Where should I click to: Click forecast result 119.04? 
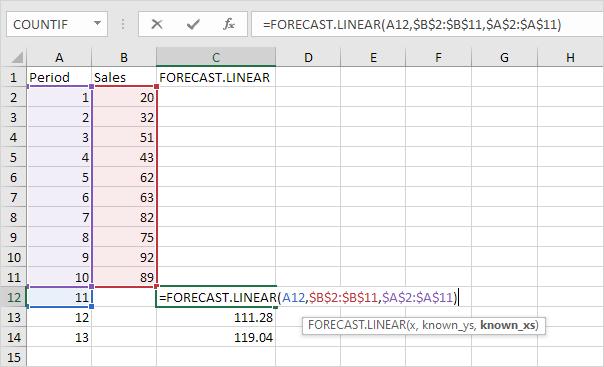tap(216, 337)
